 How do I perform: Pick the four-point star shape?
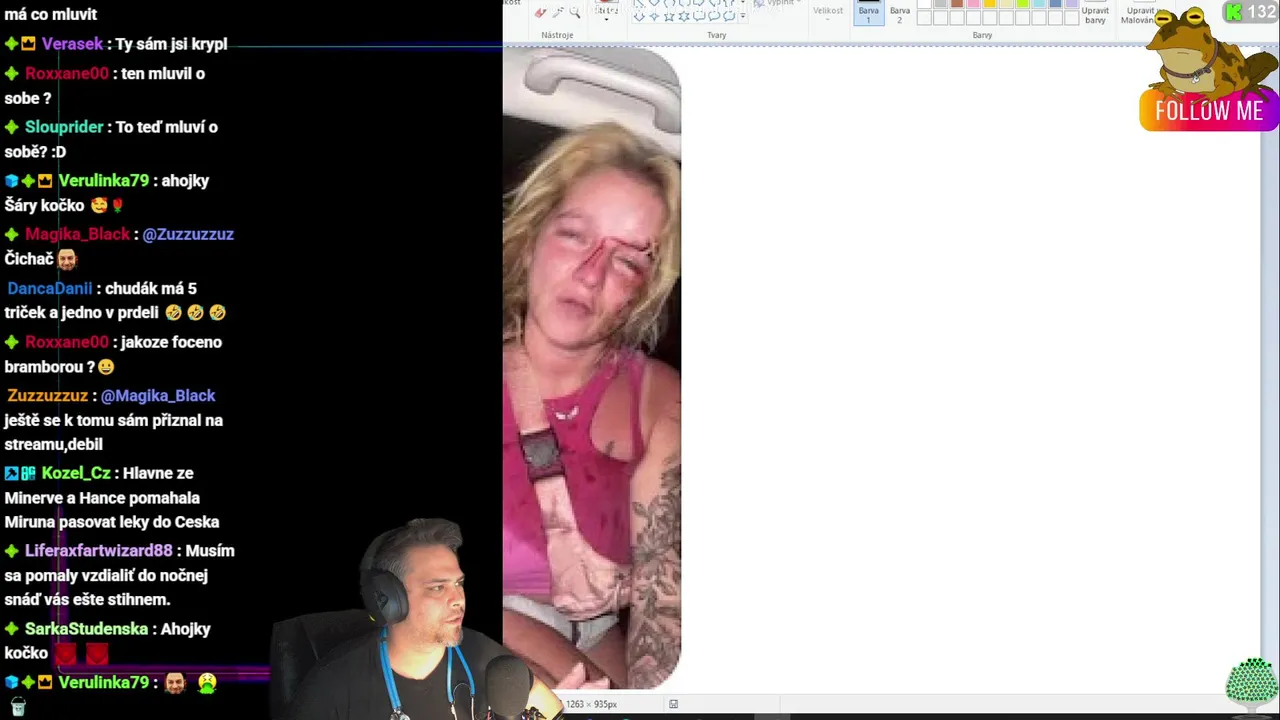pos(654,16)
